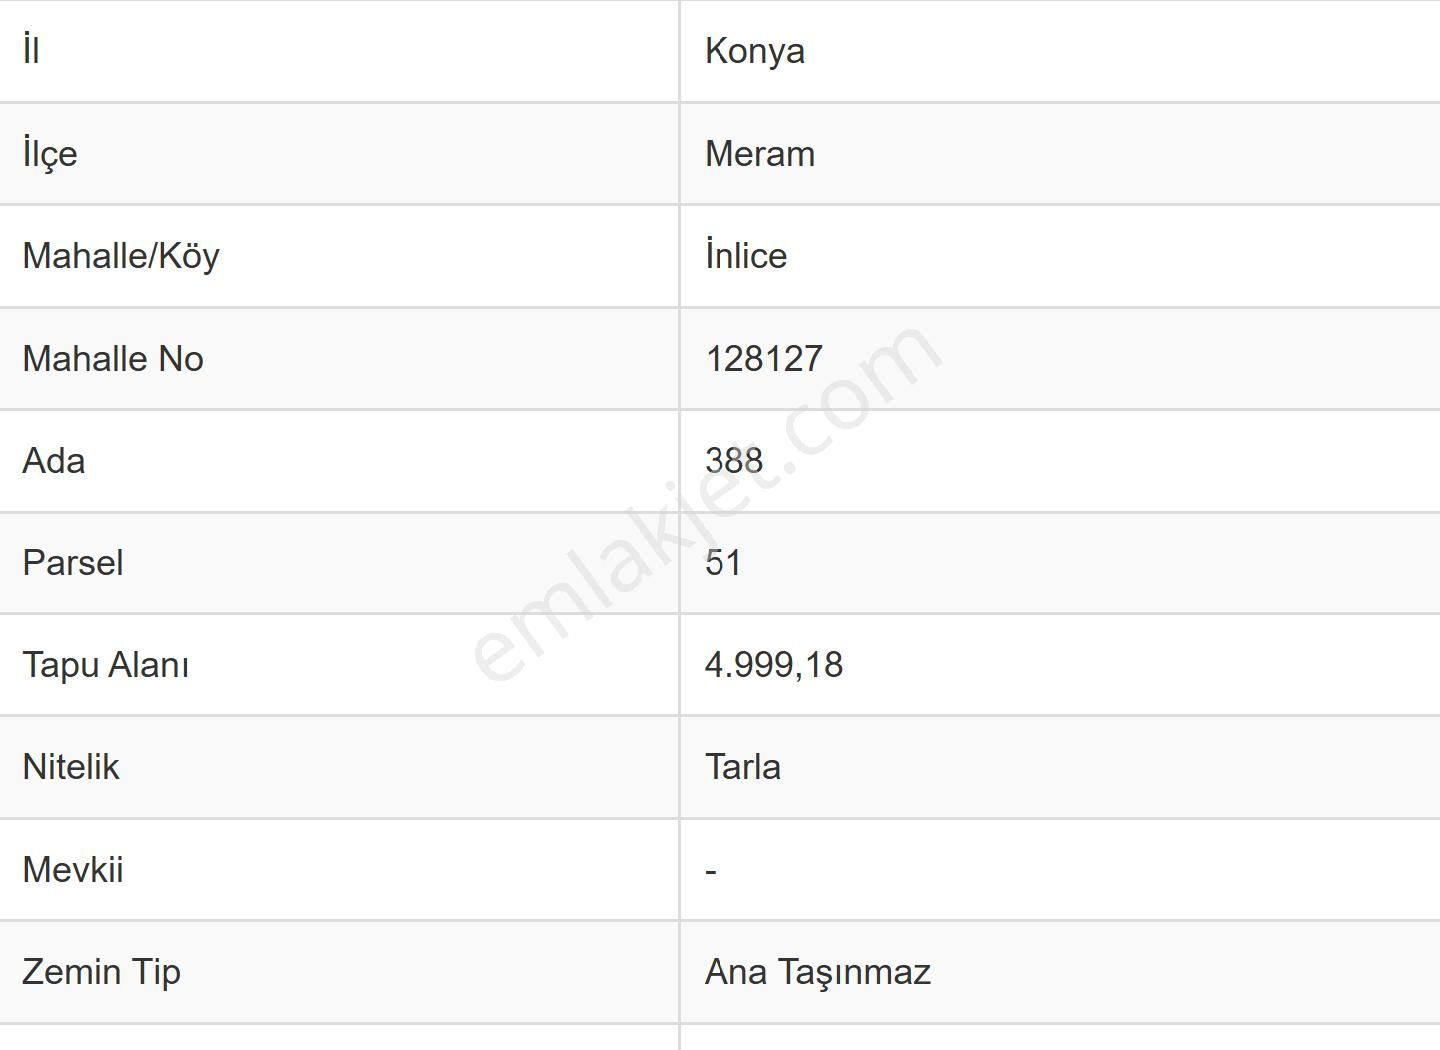Image resolution: width=1440 pixels, height=1050 pixels.
Task: Click the Parsel label cell
Action: coord(73,563)
